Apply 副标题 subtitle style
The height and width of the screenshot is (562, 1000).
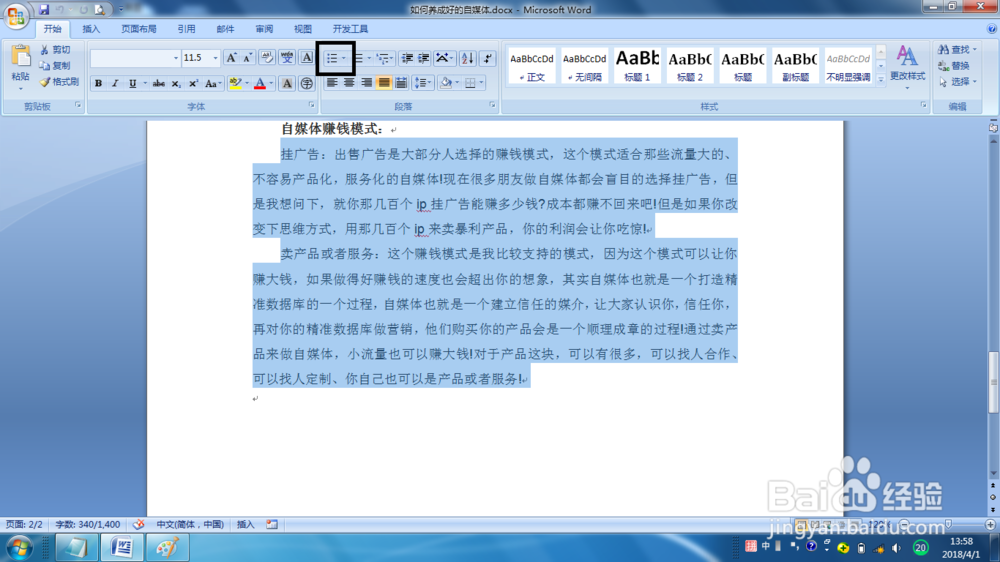(795, 66)
